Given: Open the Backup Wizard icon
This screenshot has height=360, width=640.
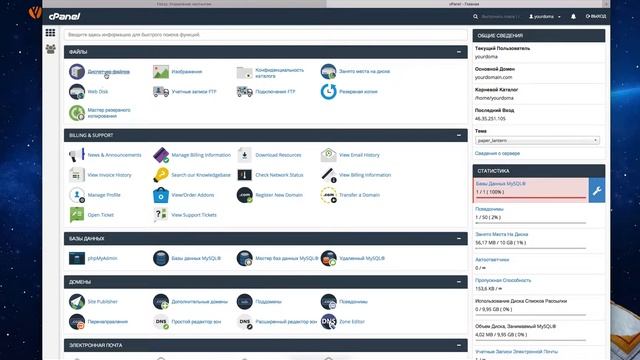Looking at the screenshot, I should (x=77, y=113).
